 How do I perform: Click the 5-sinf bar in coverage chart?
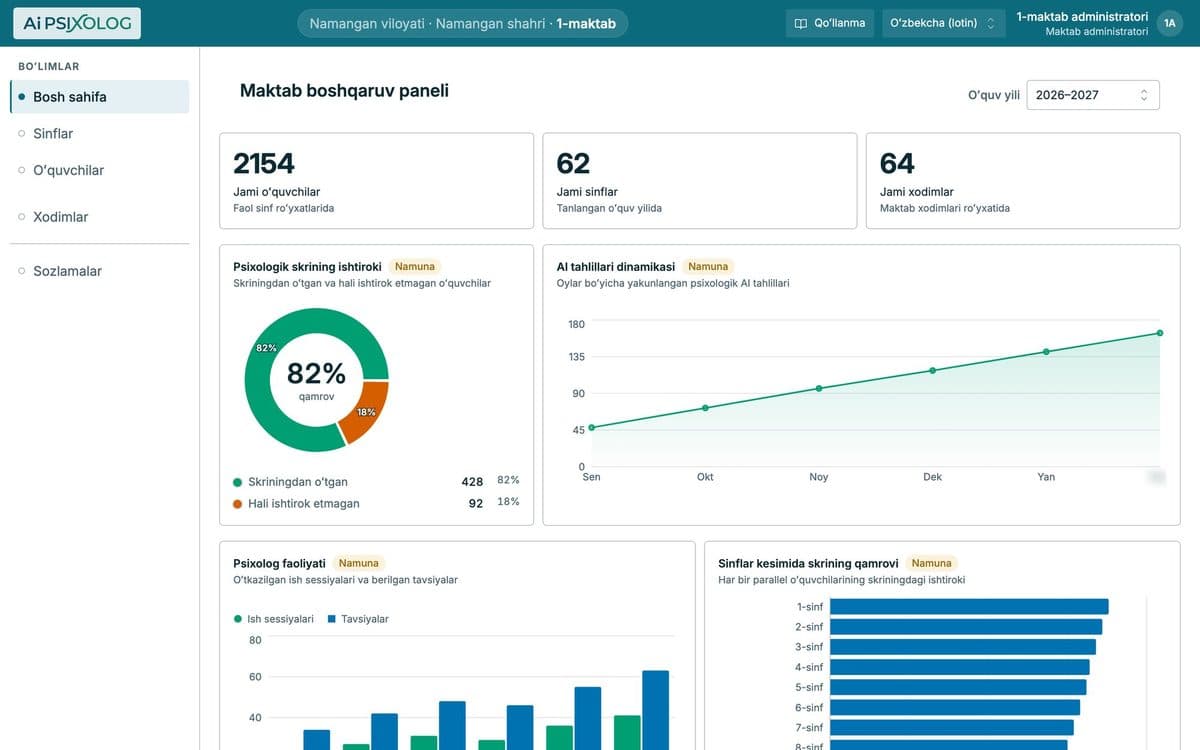coord(958,687)
